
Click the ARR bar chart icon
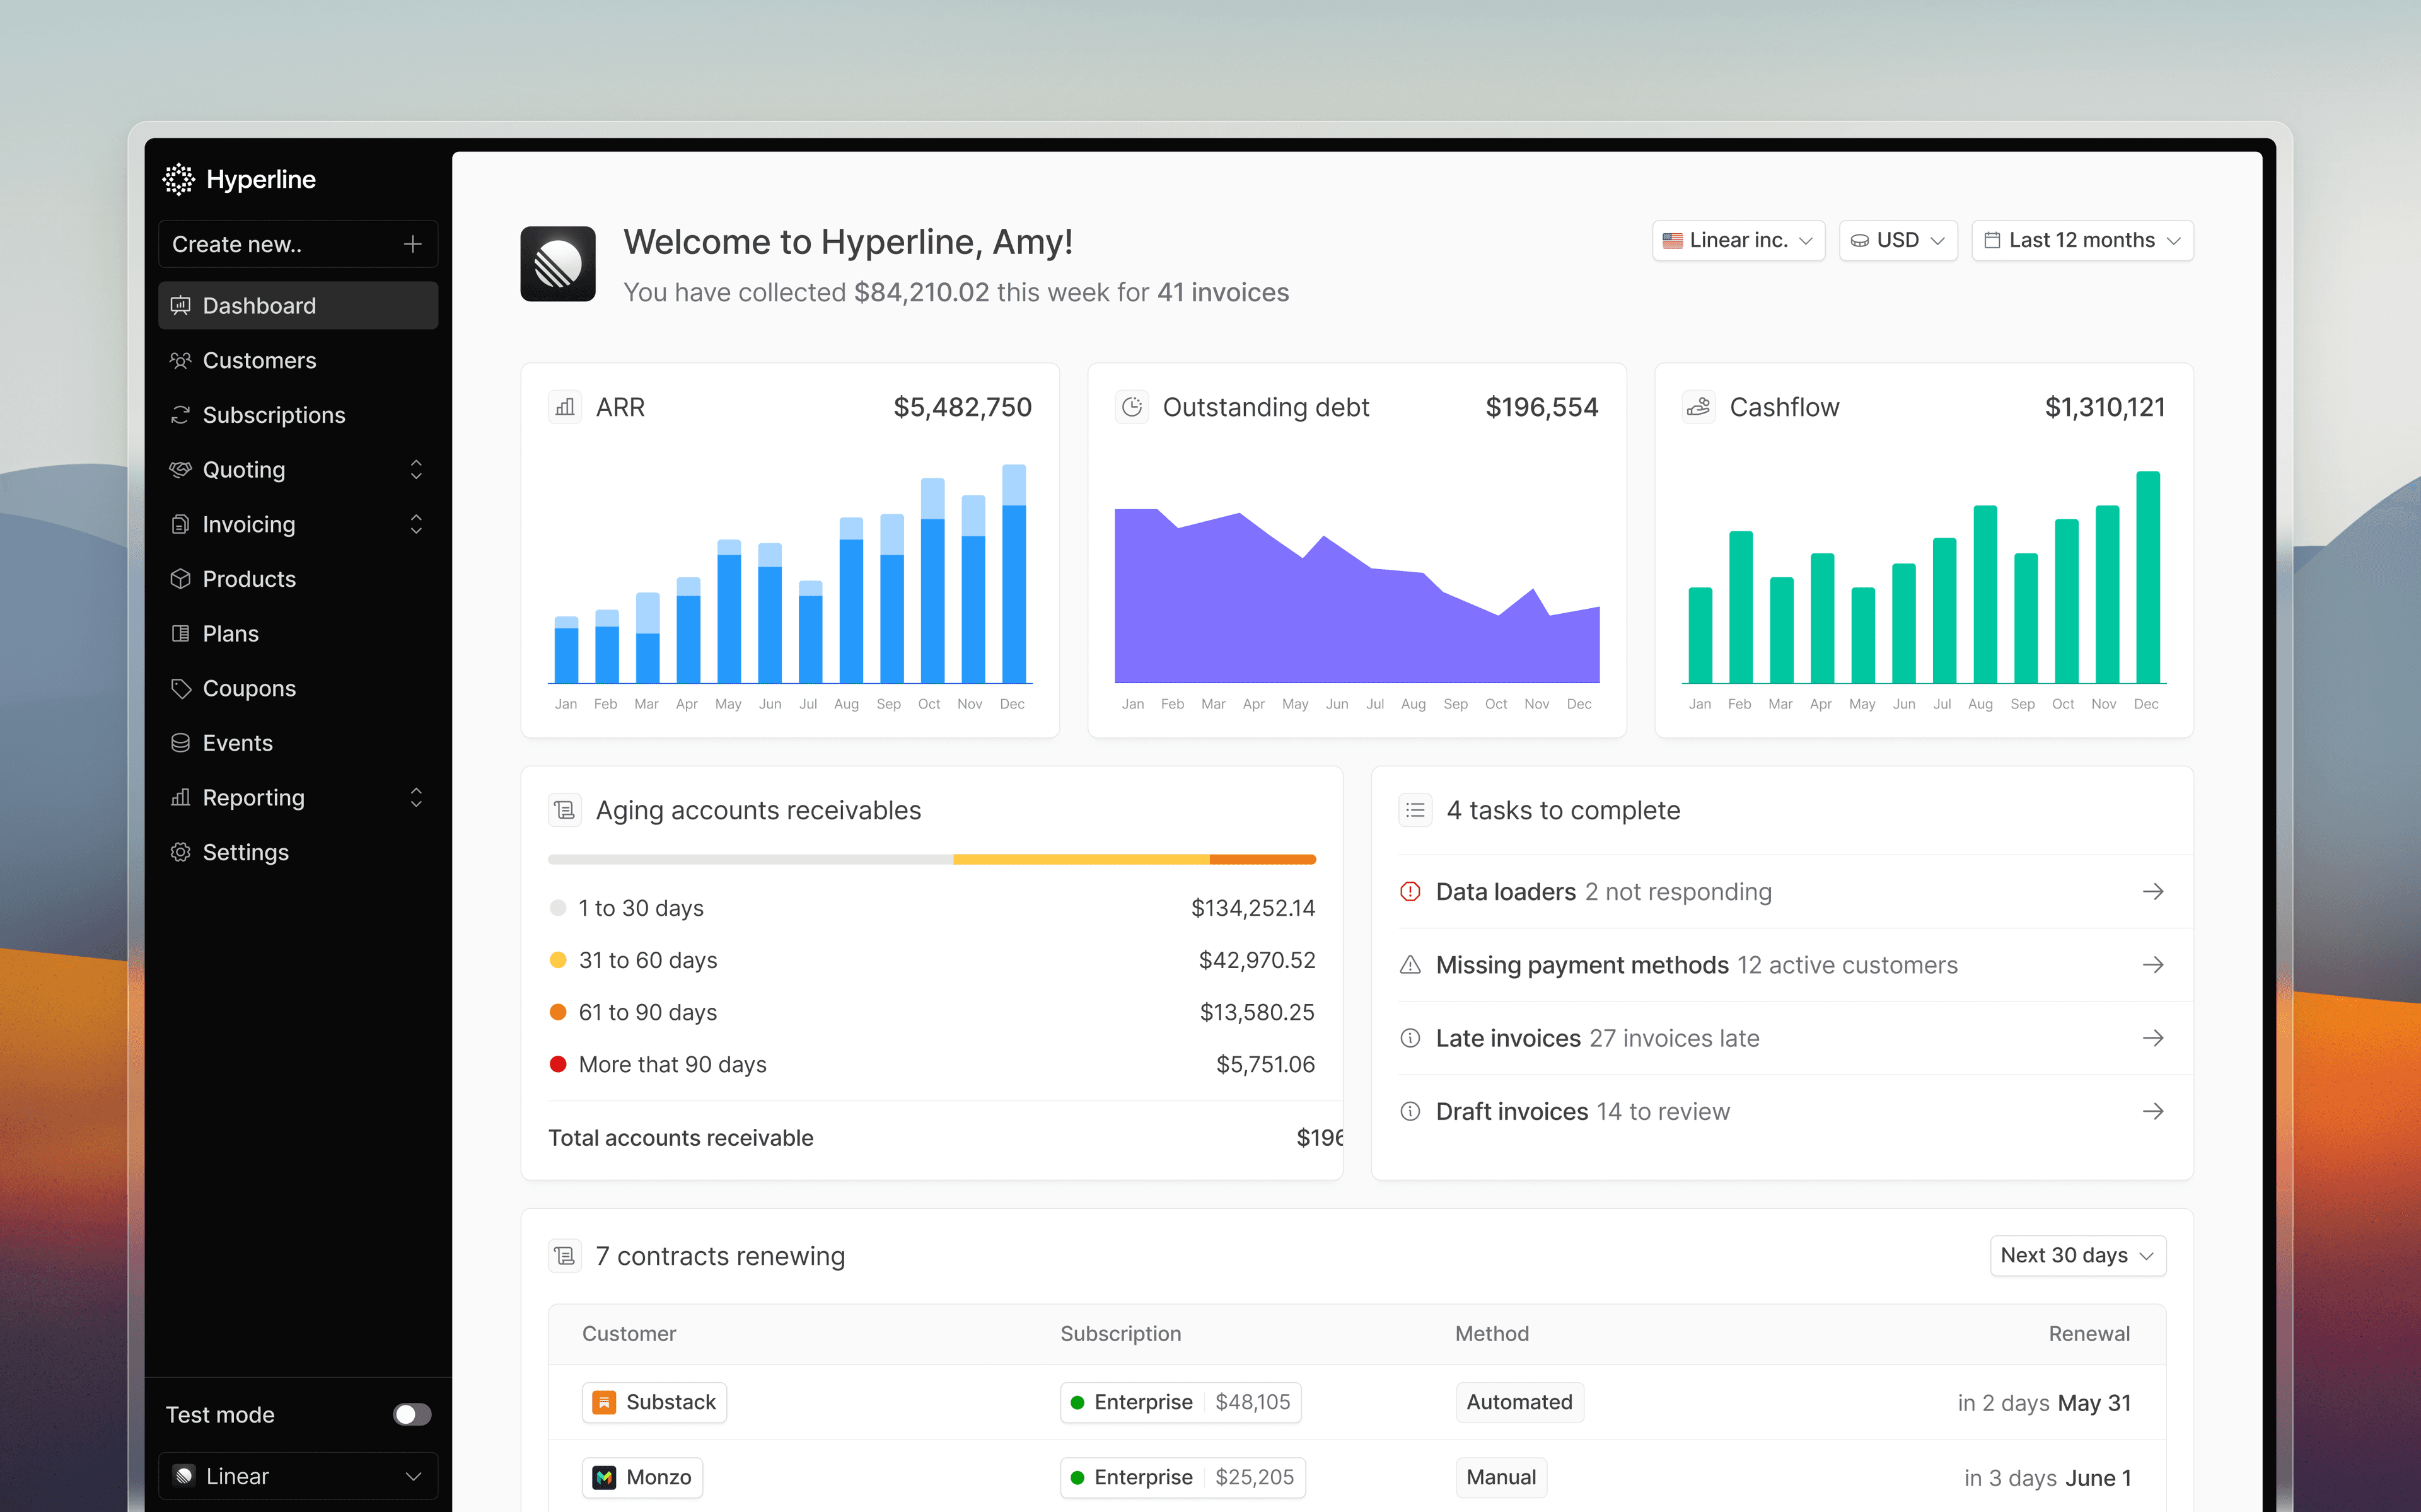tap(565, 407)
